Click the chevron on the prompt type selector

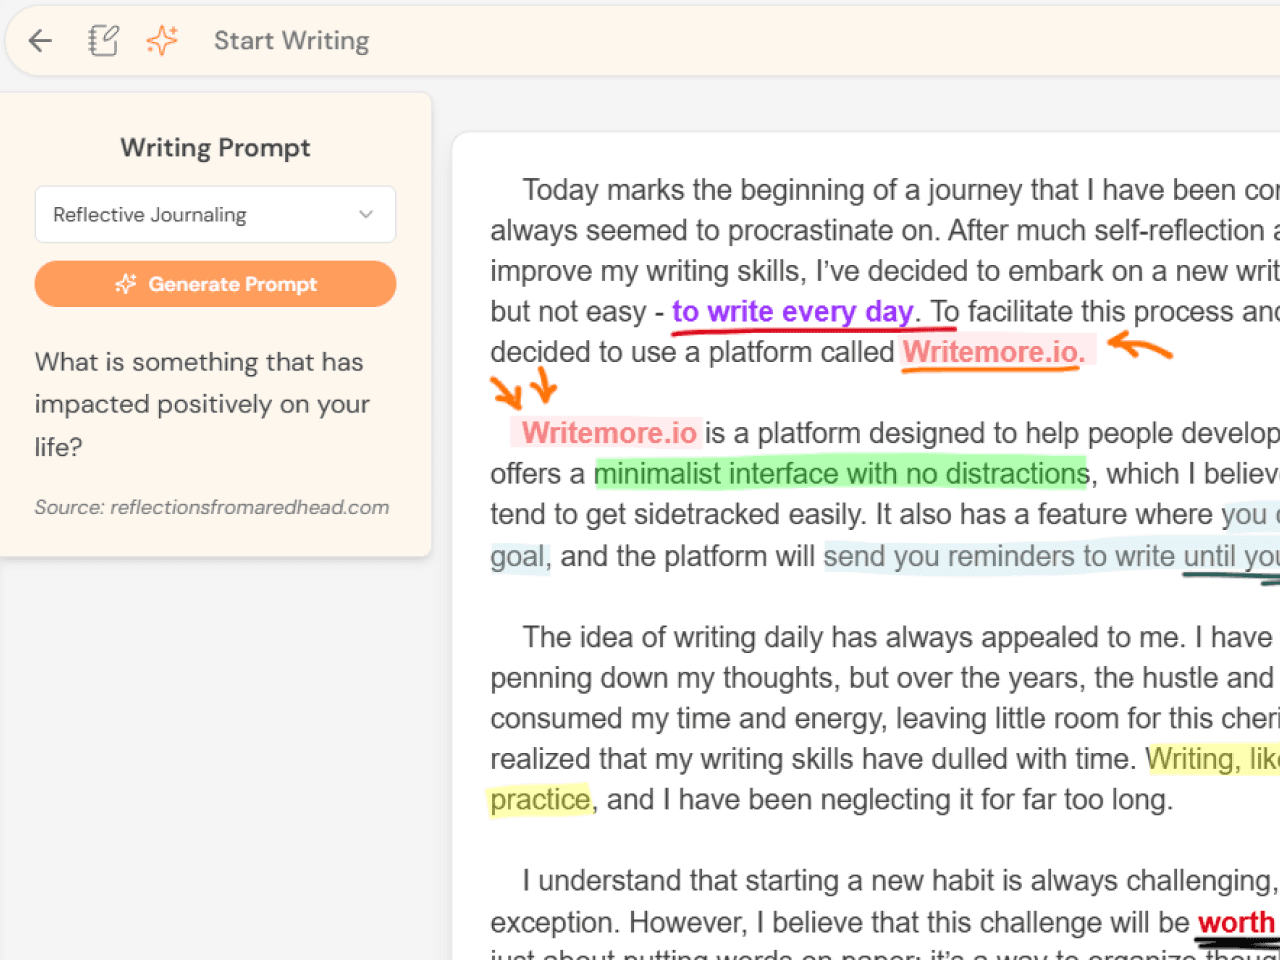366,214
